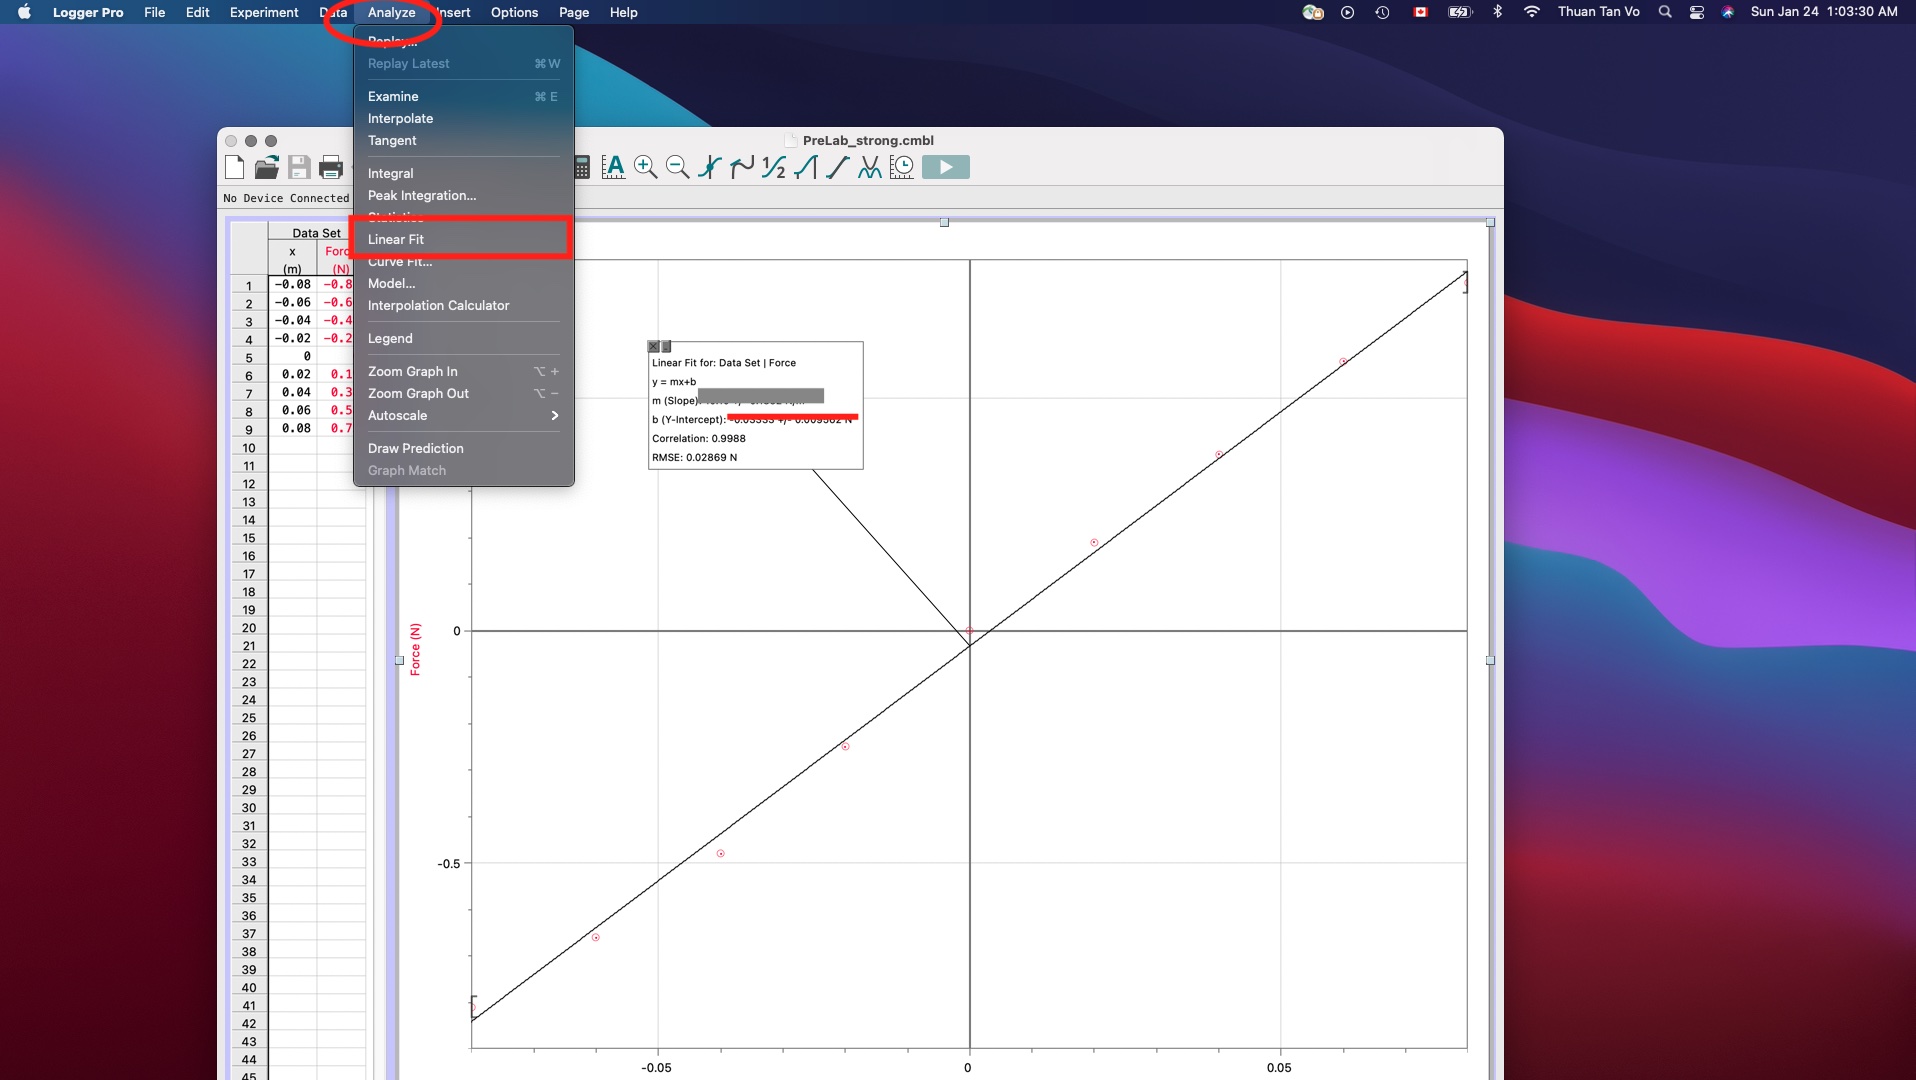This screenshot has width=1916, height=1080.
Task: Click the Force (N) y-axis label
Action: coord(416,650)
